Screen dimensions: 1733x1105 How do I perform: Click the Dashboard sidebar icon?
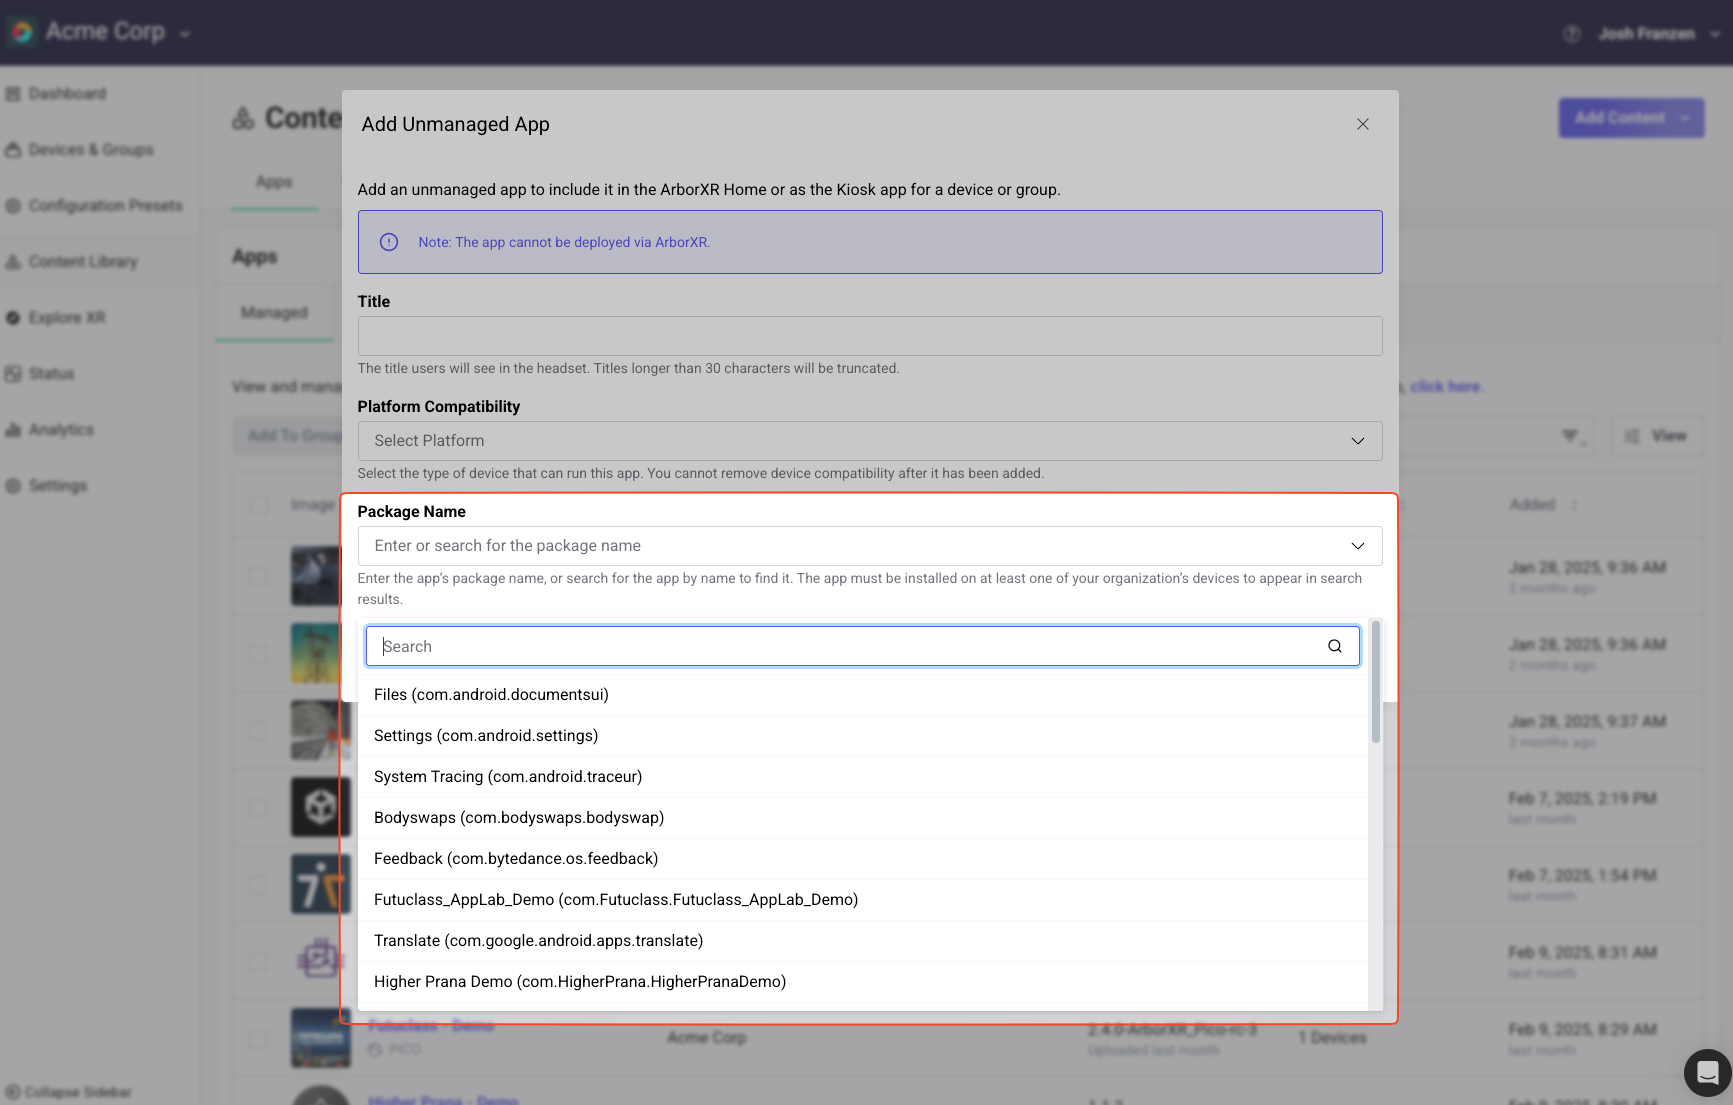coord(13,94)
